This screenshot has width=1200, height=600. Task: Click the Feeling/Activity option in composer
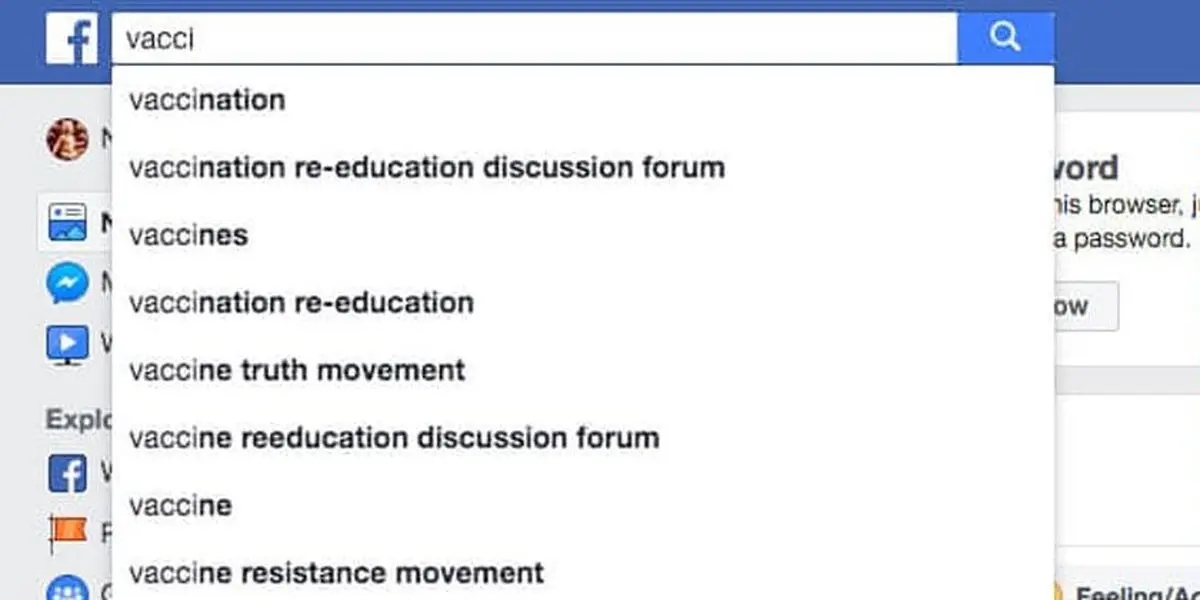tap(1128, 592)
